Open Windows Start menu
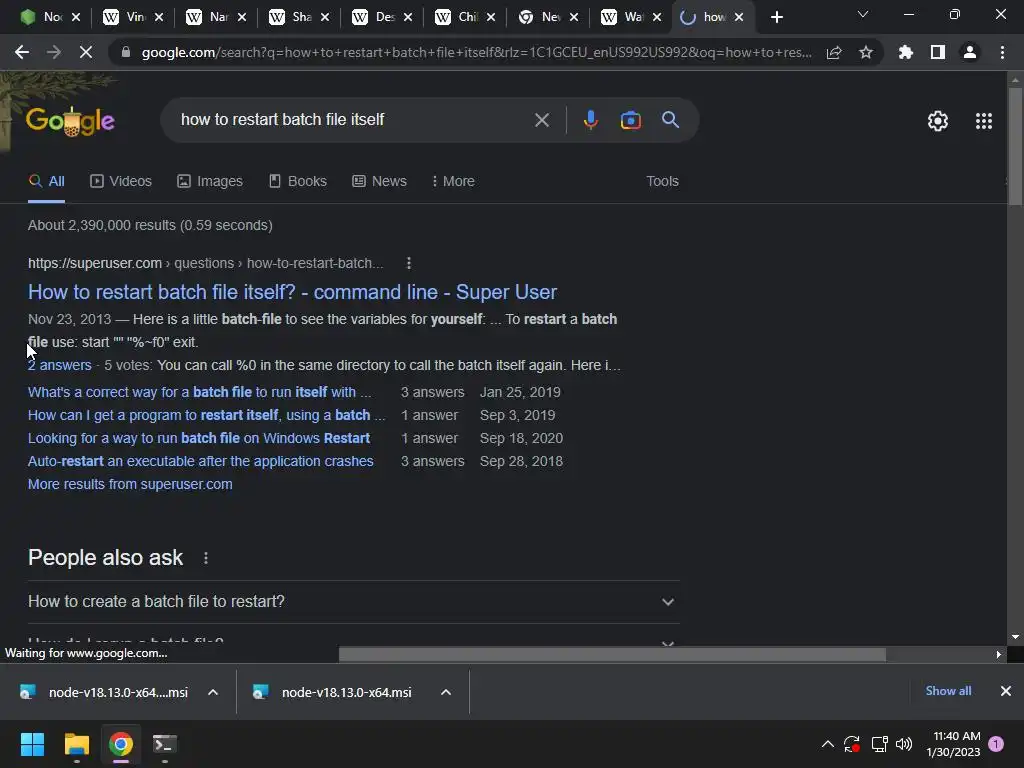 pyautogui.click(x=32, y=744)
